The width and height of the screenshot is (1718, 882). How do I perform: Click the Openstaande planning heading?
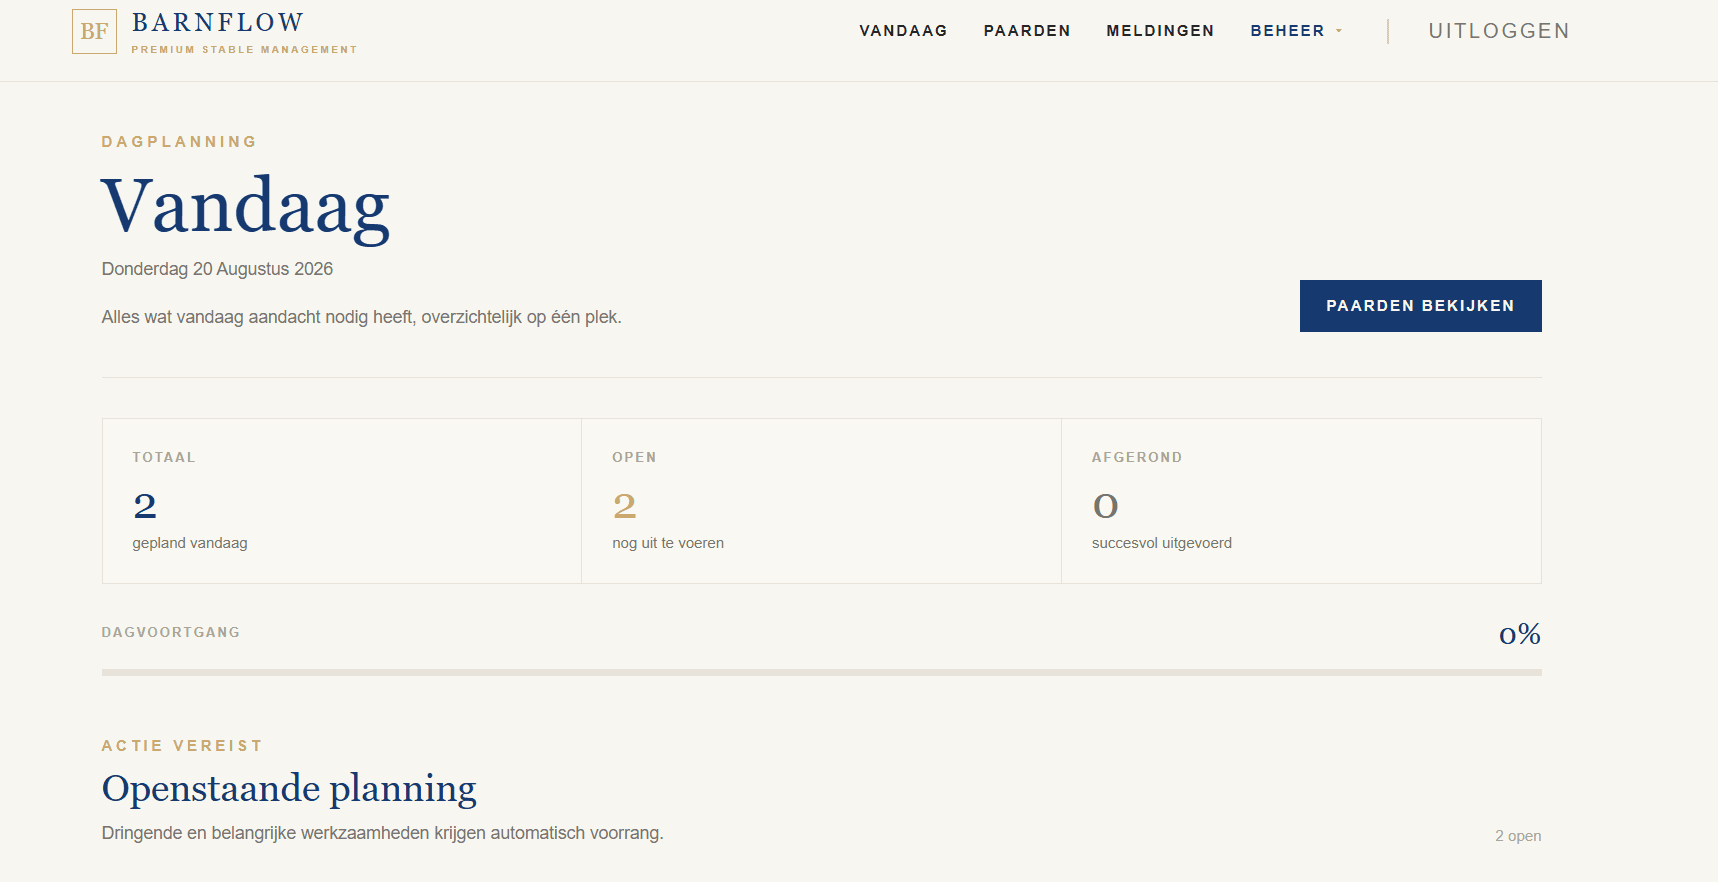pyautogui.click(x=289, y=789)
